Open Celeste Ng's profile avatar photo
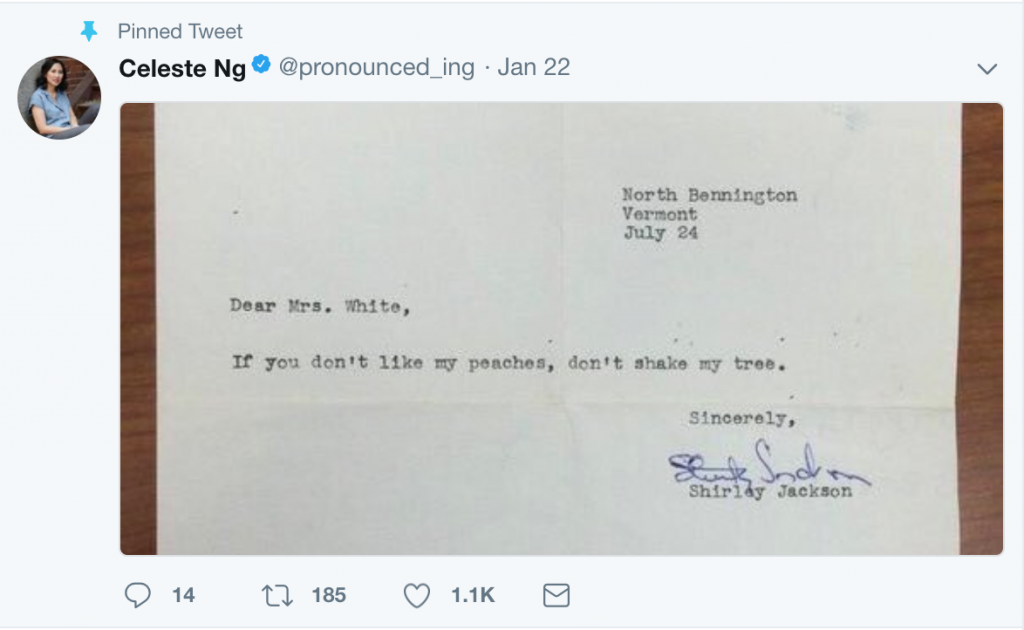 pos(59,97)
